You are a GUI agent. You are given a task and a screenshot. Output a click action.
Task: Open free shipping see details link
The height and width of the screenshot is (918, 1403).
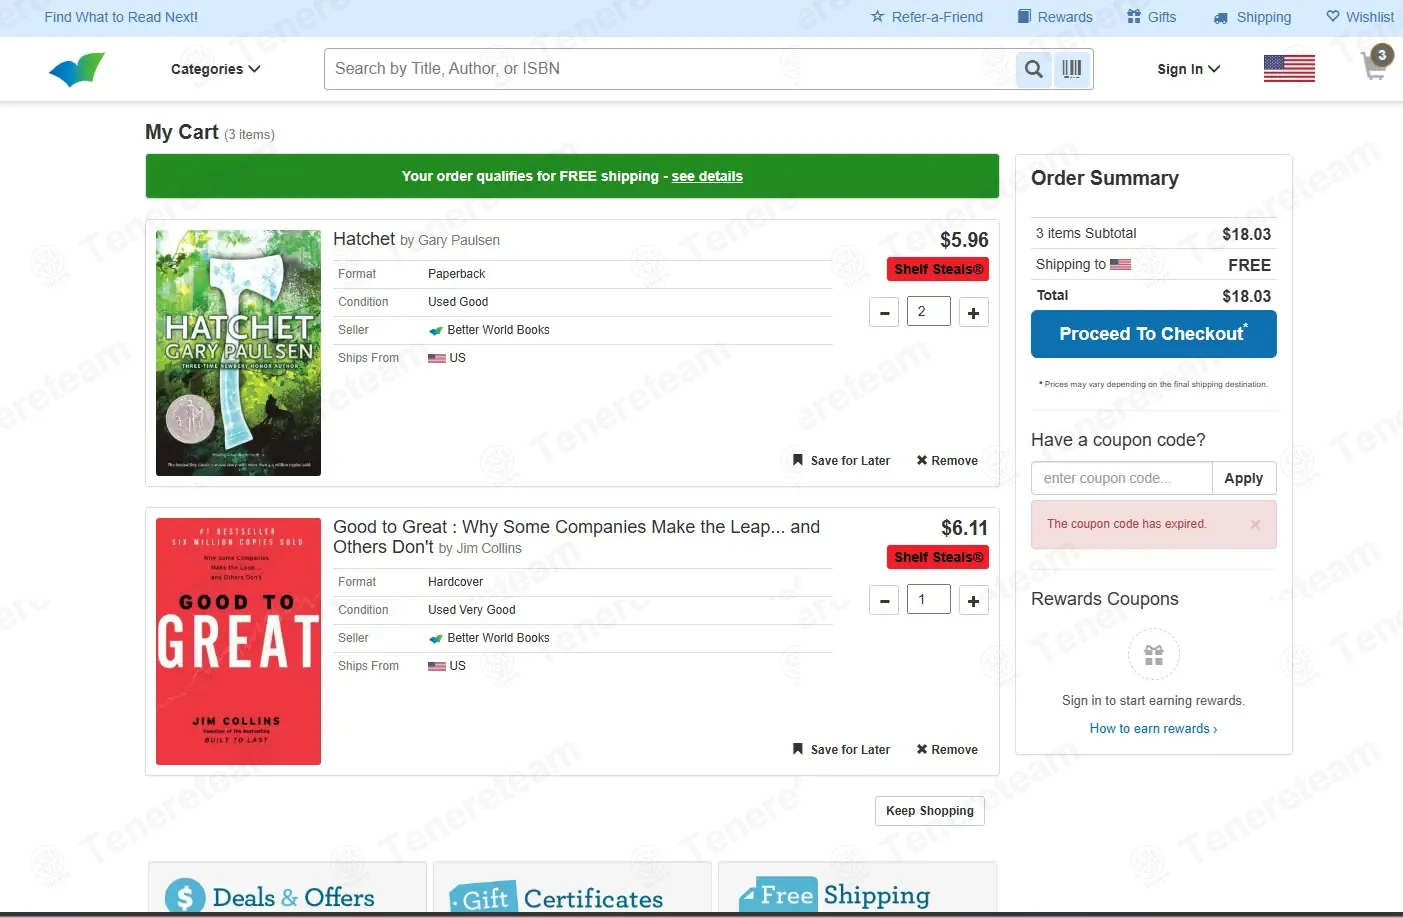coord(707,176)
